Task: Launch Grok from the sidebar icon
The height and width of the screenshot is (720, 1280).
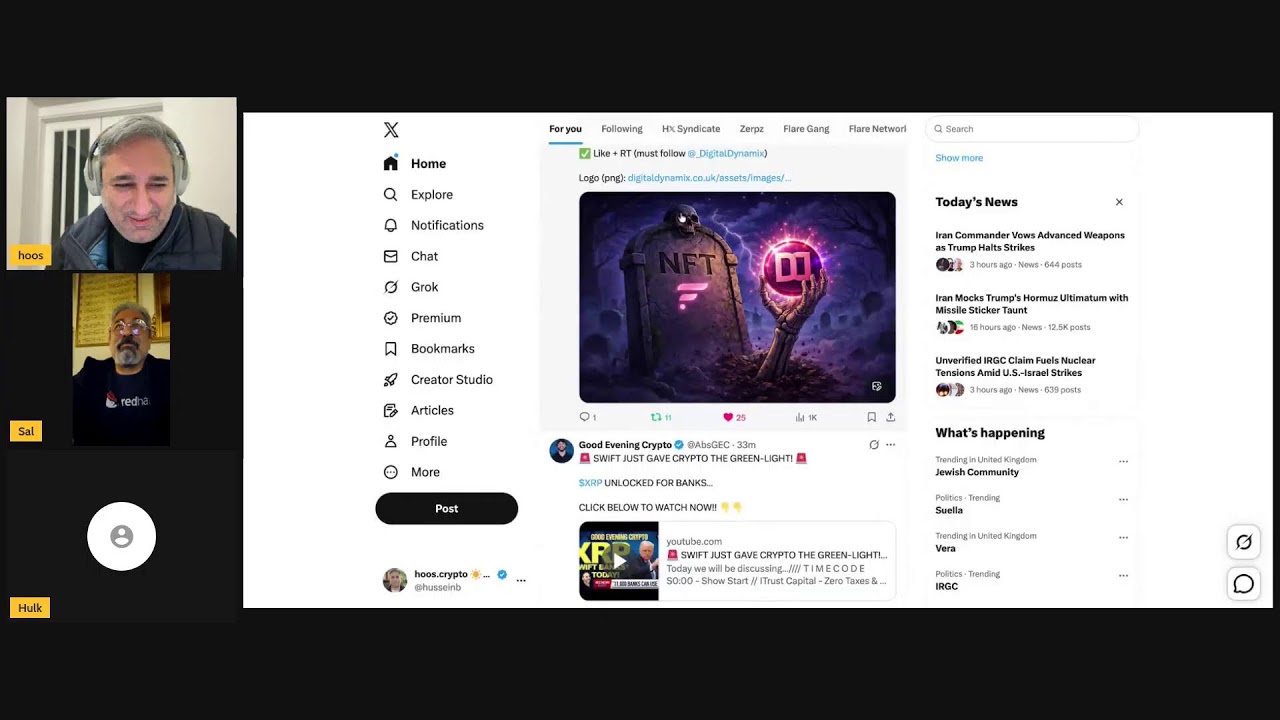Action: (391, 287)
